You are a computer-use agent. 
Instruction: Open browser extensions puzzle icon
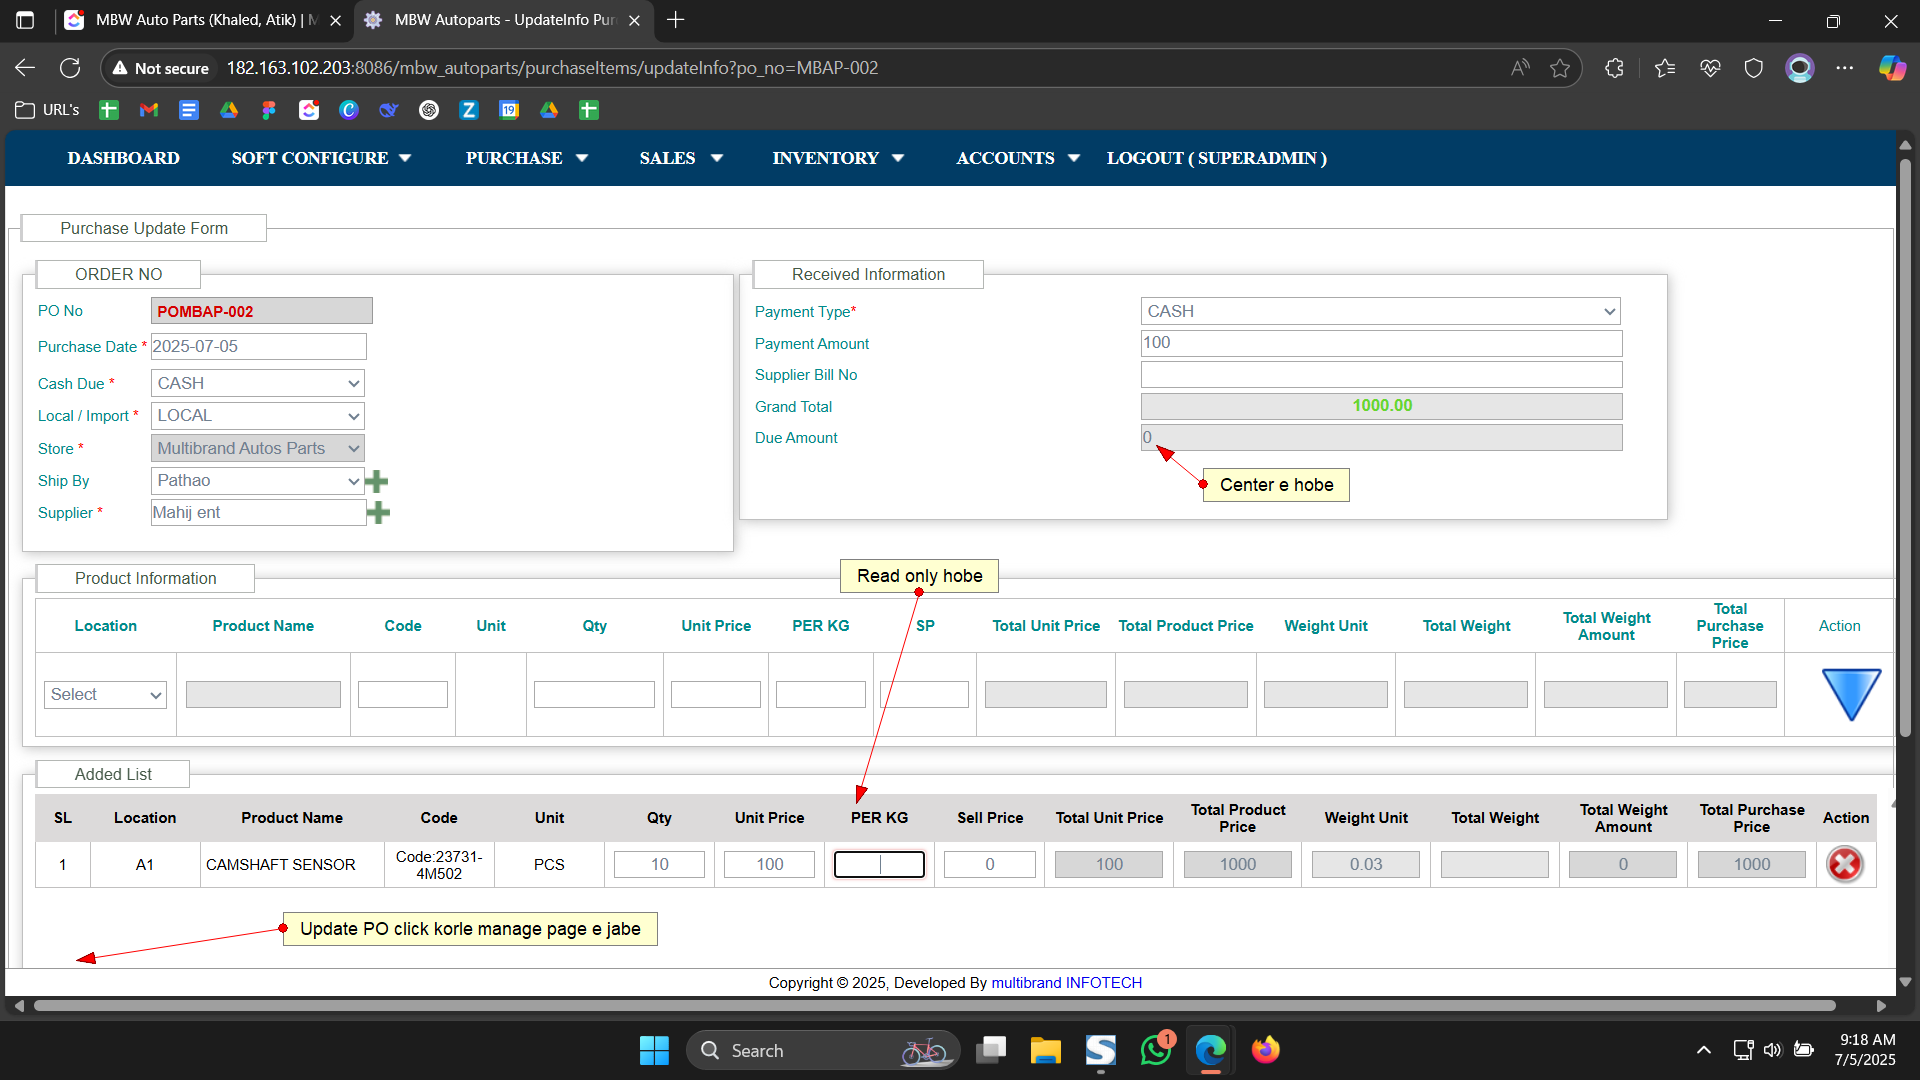click(x=1614, y=68)
